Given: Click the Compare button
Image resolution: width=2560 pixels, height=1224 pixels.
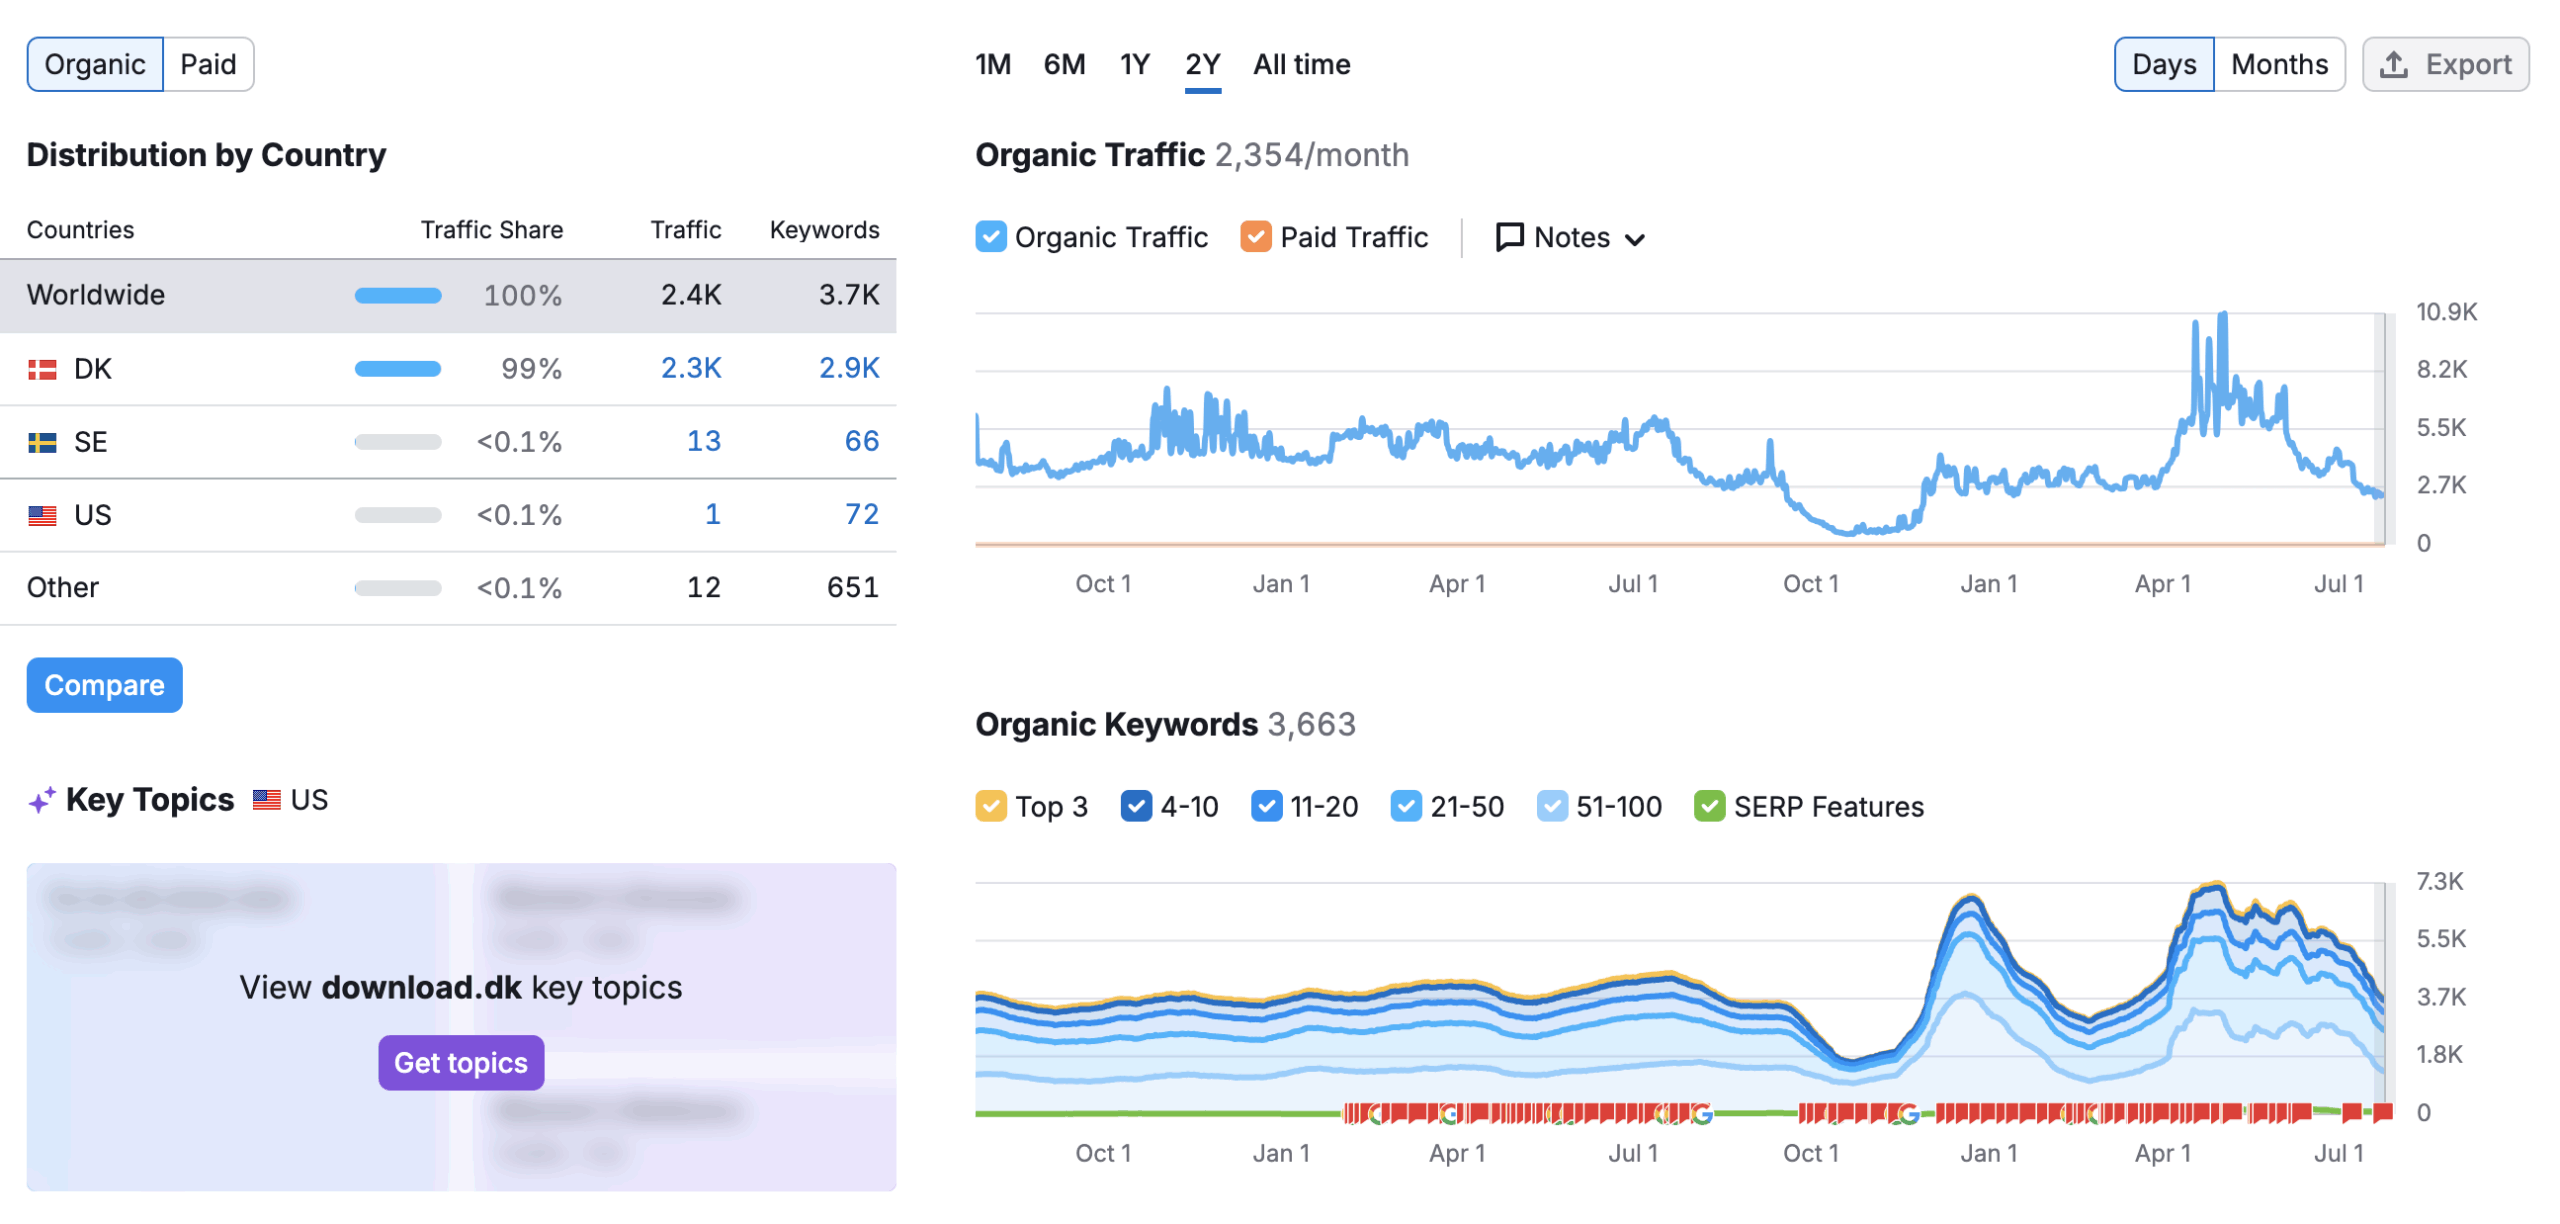Looking at the screenshot, I should coord(104,686).
